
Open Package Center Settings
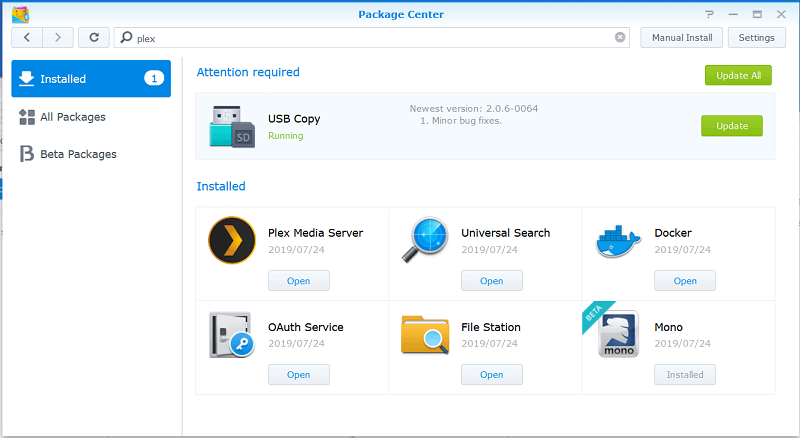pyautogui.click(x=757, y=38)
